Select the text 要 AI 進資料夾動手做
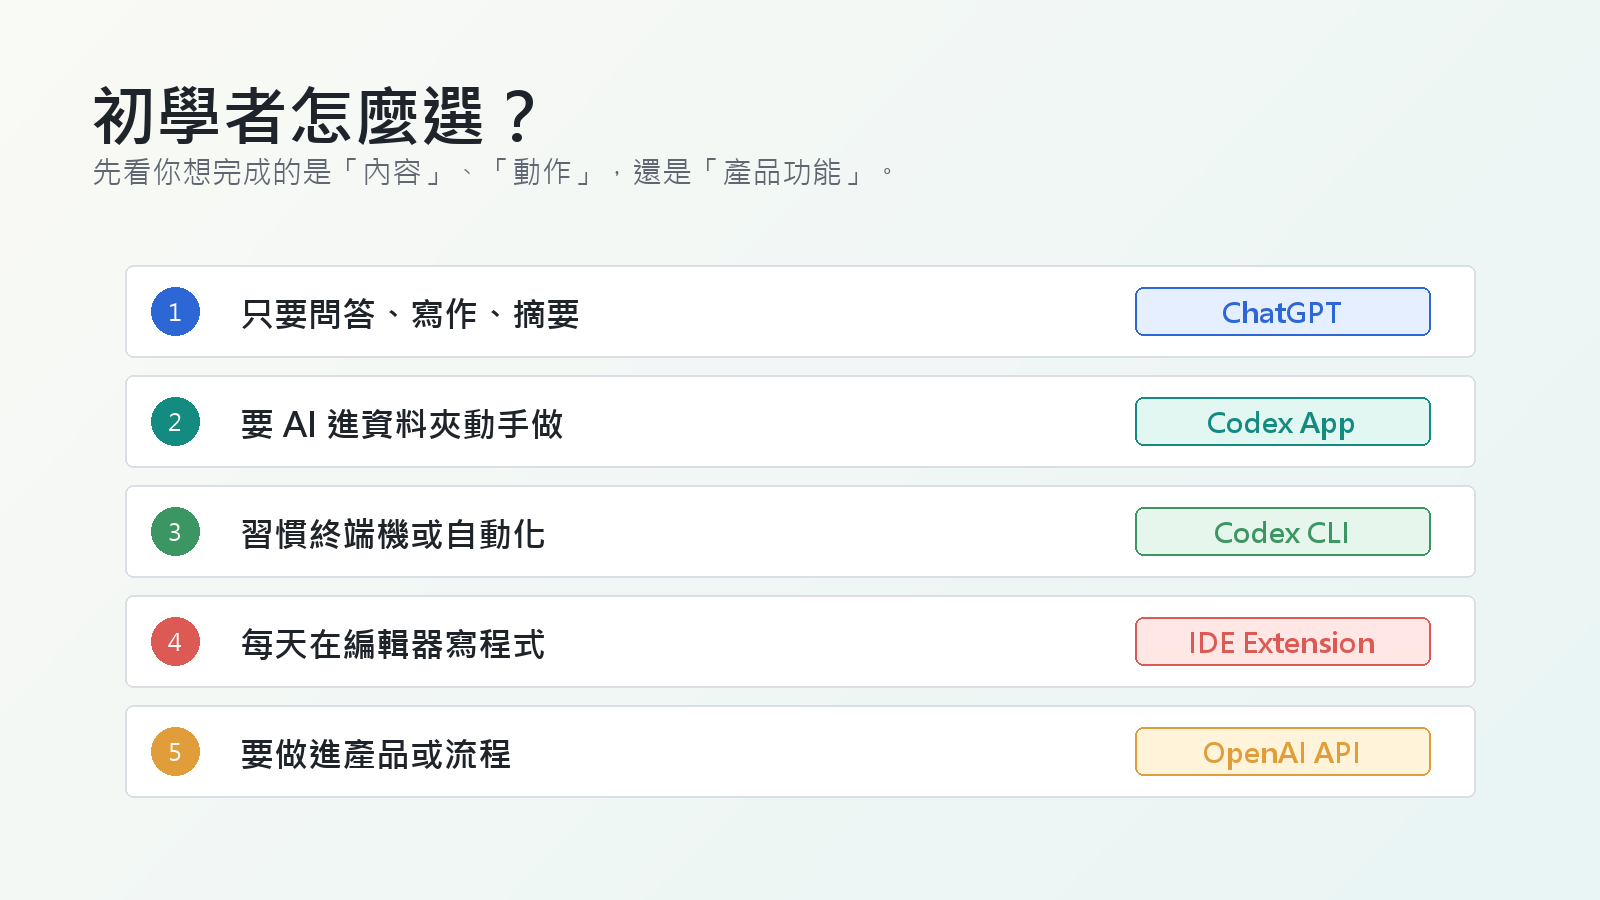The width and height of the screenshot is (1600, 900). tap(402, 424)
